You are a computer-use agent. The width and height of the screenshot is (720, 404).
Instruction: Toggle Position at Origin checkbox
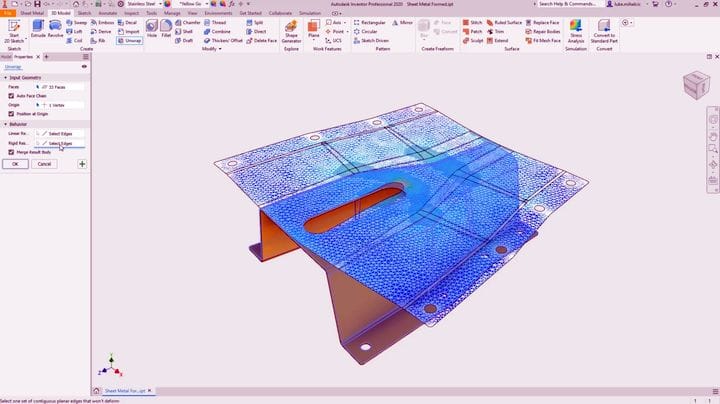pyautogui.click(x=11, y=113)
